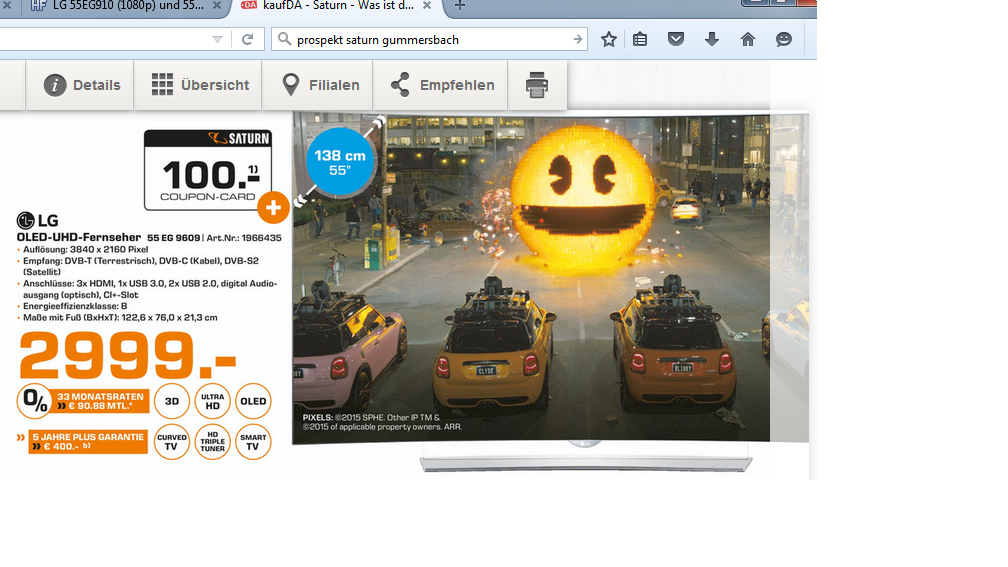Open the bookmarks list icon
The width and height of the screenshot is (1008, 567).
pos(640,39)
